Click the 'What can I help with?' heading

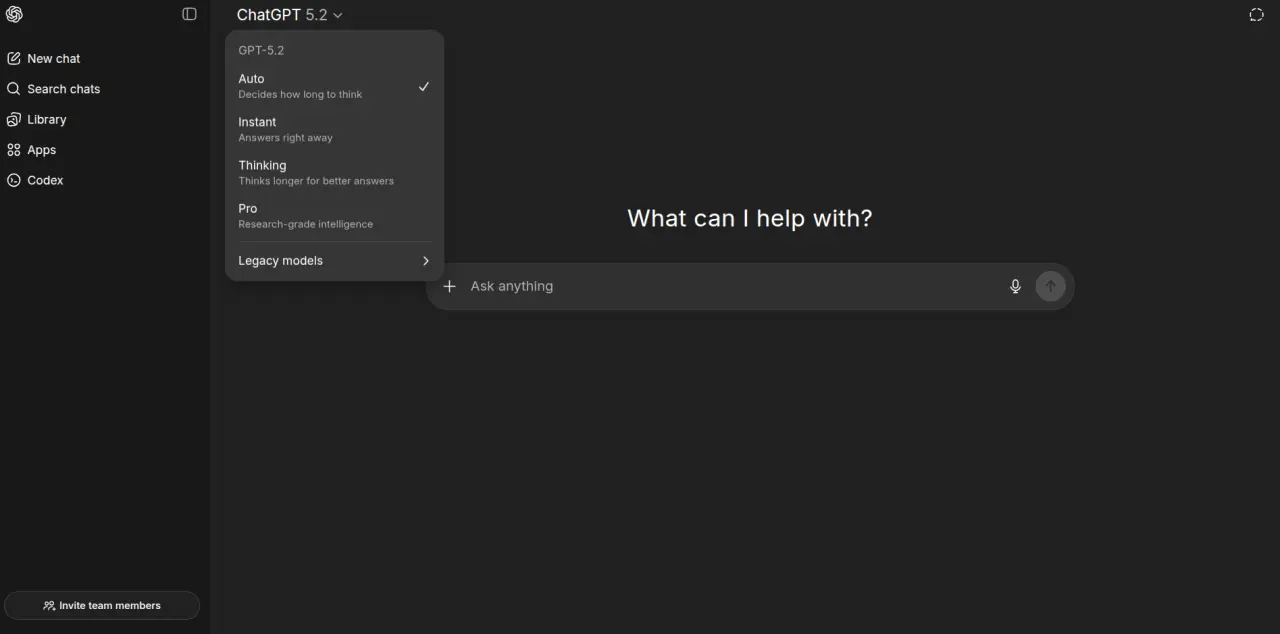(x=749, y=218)
